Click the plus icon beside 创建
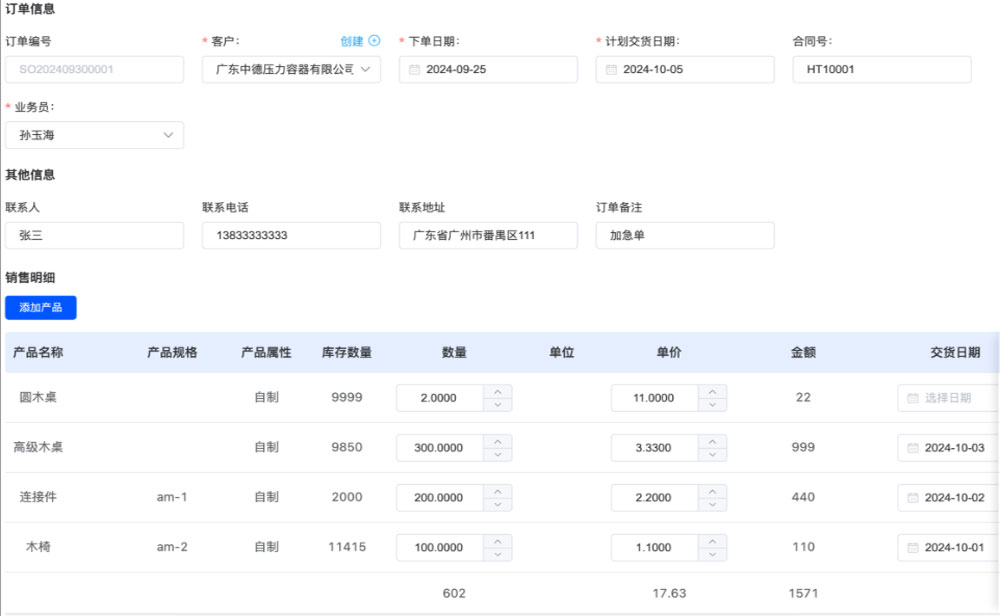This screenshot has width=1000, height=616. 375,41
